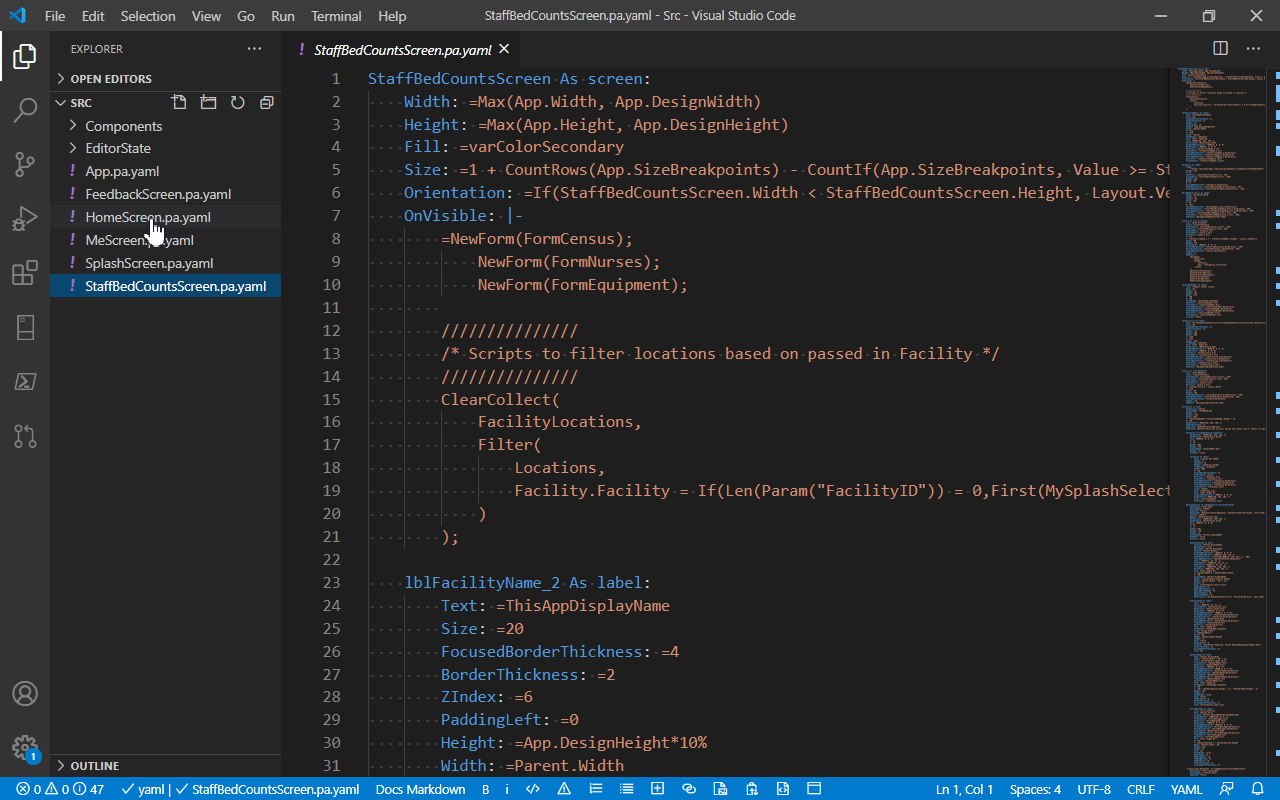Screen dimensions: 1280x800
Task: Split the editor using the split icon
Action: coord(1219,48)
